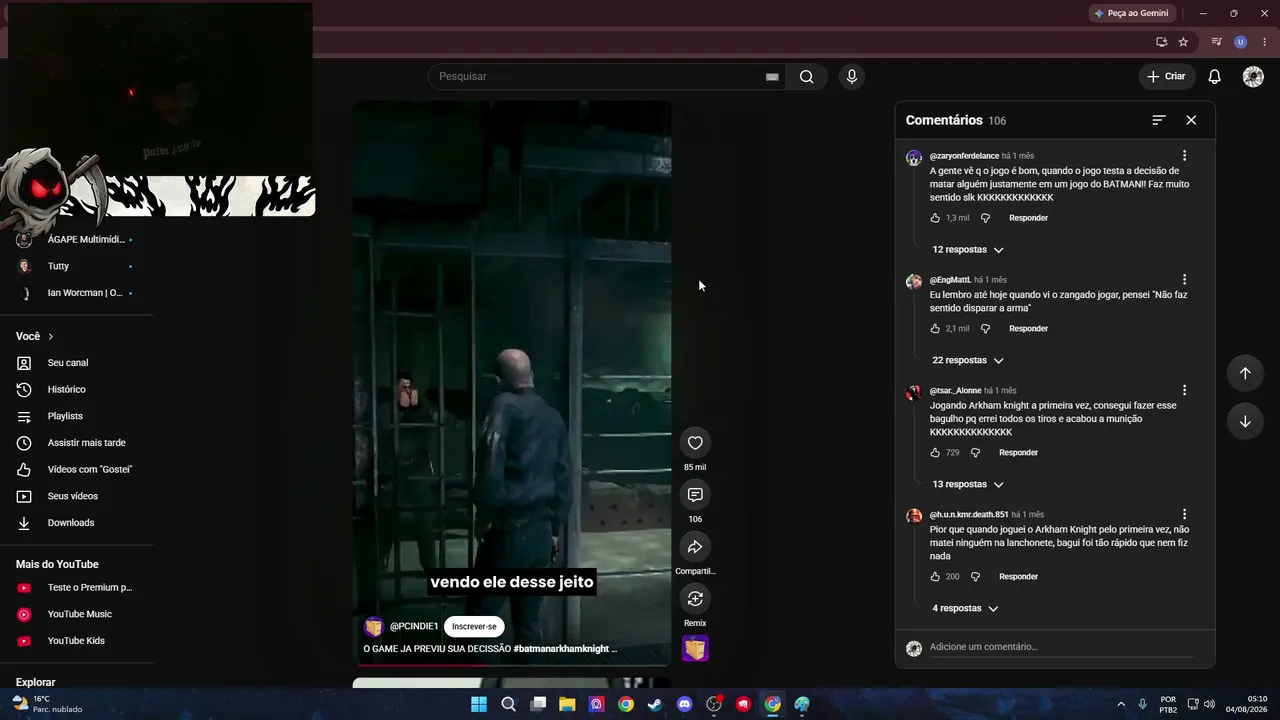Subscribe to @PCINDIE1 with Inscrever-se
The height and width of the screenshot is (720, 1280).
coord(474,627)
